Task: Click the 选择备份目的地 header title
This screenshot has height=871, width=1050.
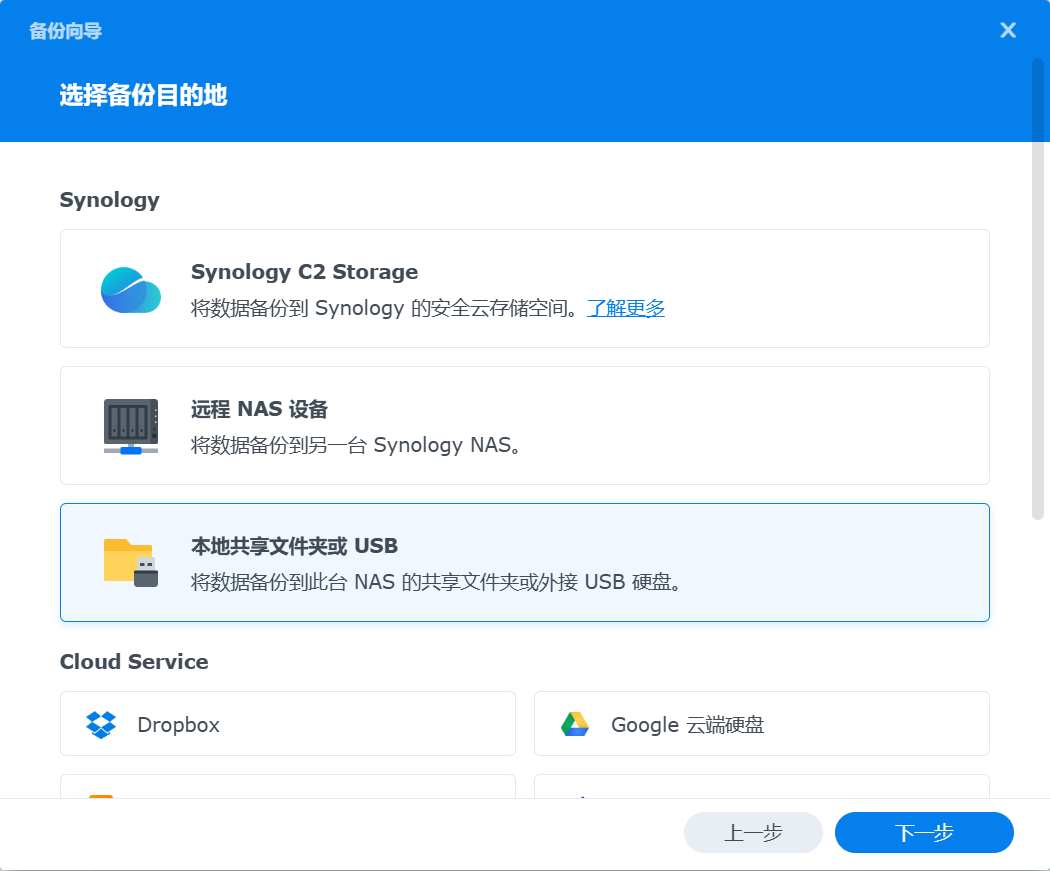Action: (x=143, y=96)
